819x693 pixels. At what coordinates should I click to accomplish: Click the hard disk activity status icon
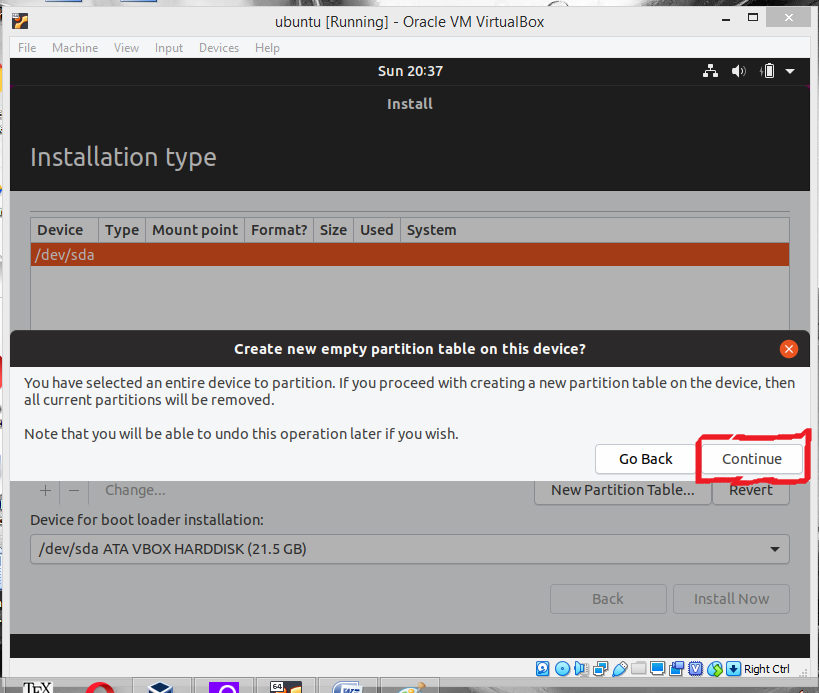pos(542,668)
